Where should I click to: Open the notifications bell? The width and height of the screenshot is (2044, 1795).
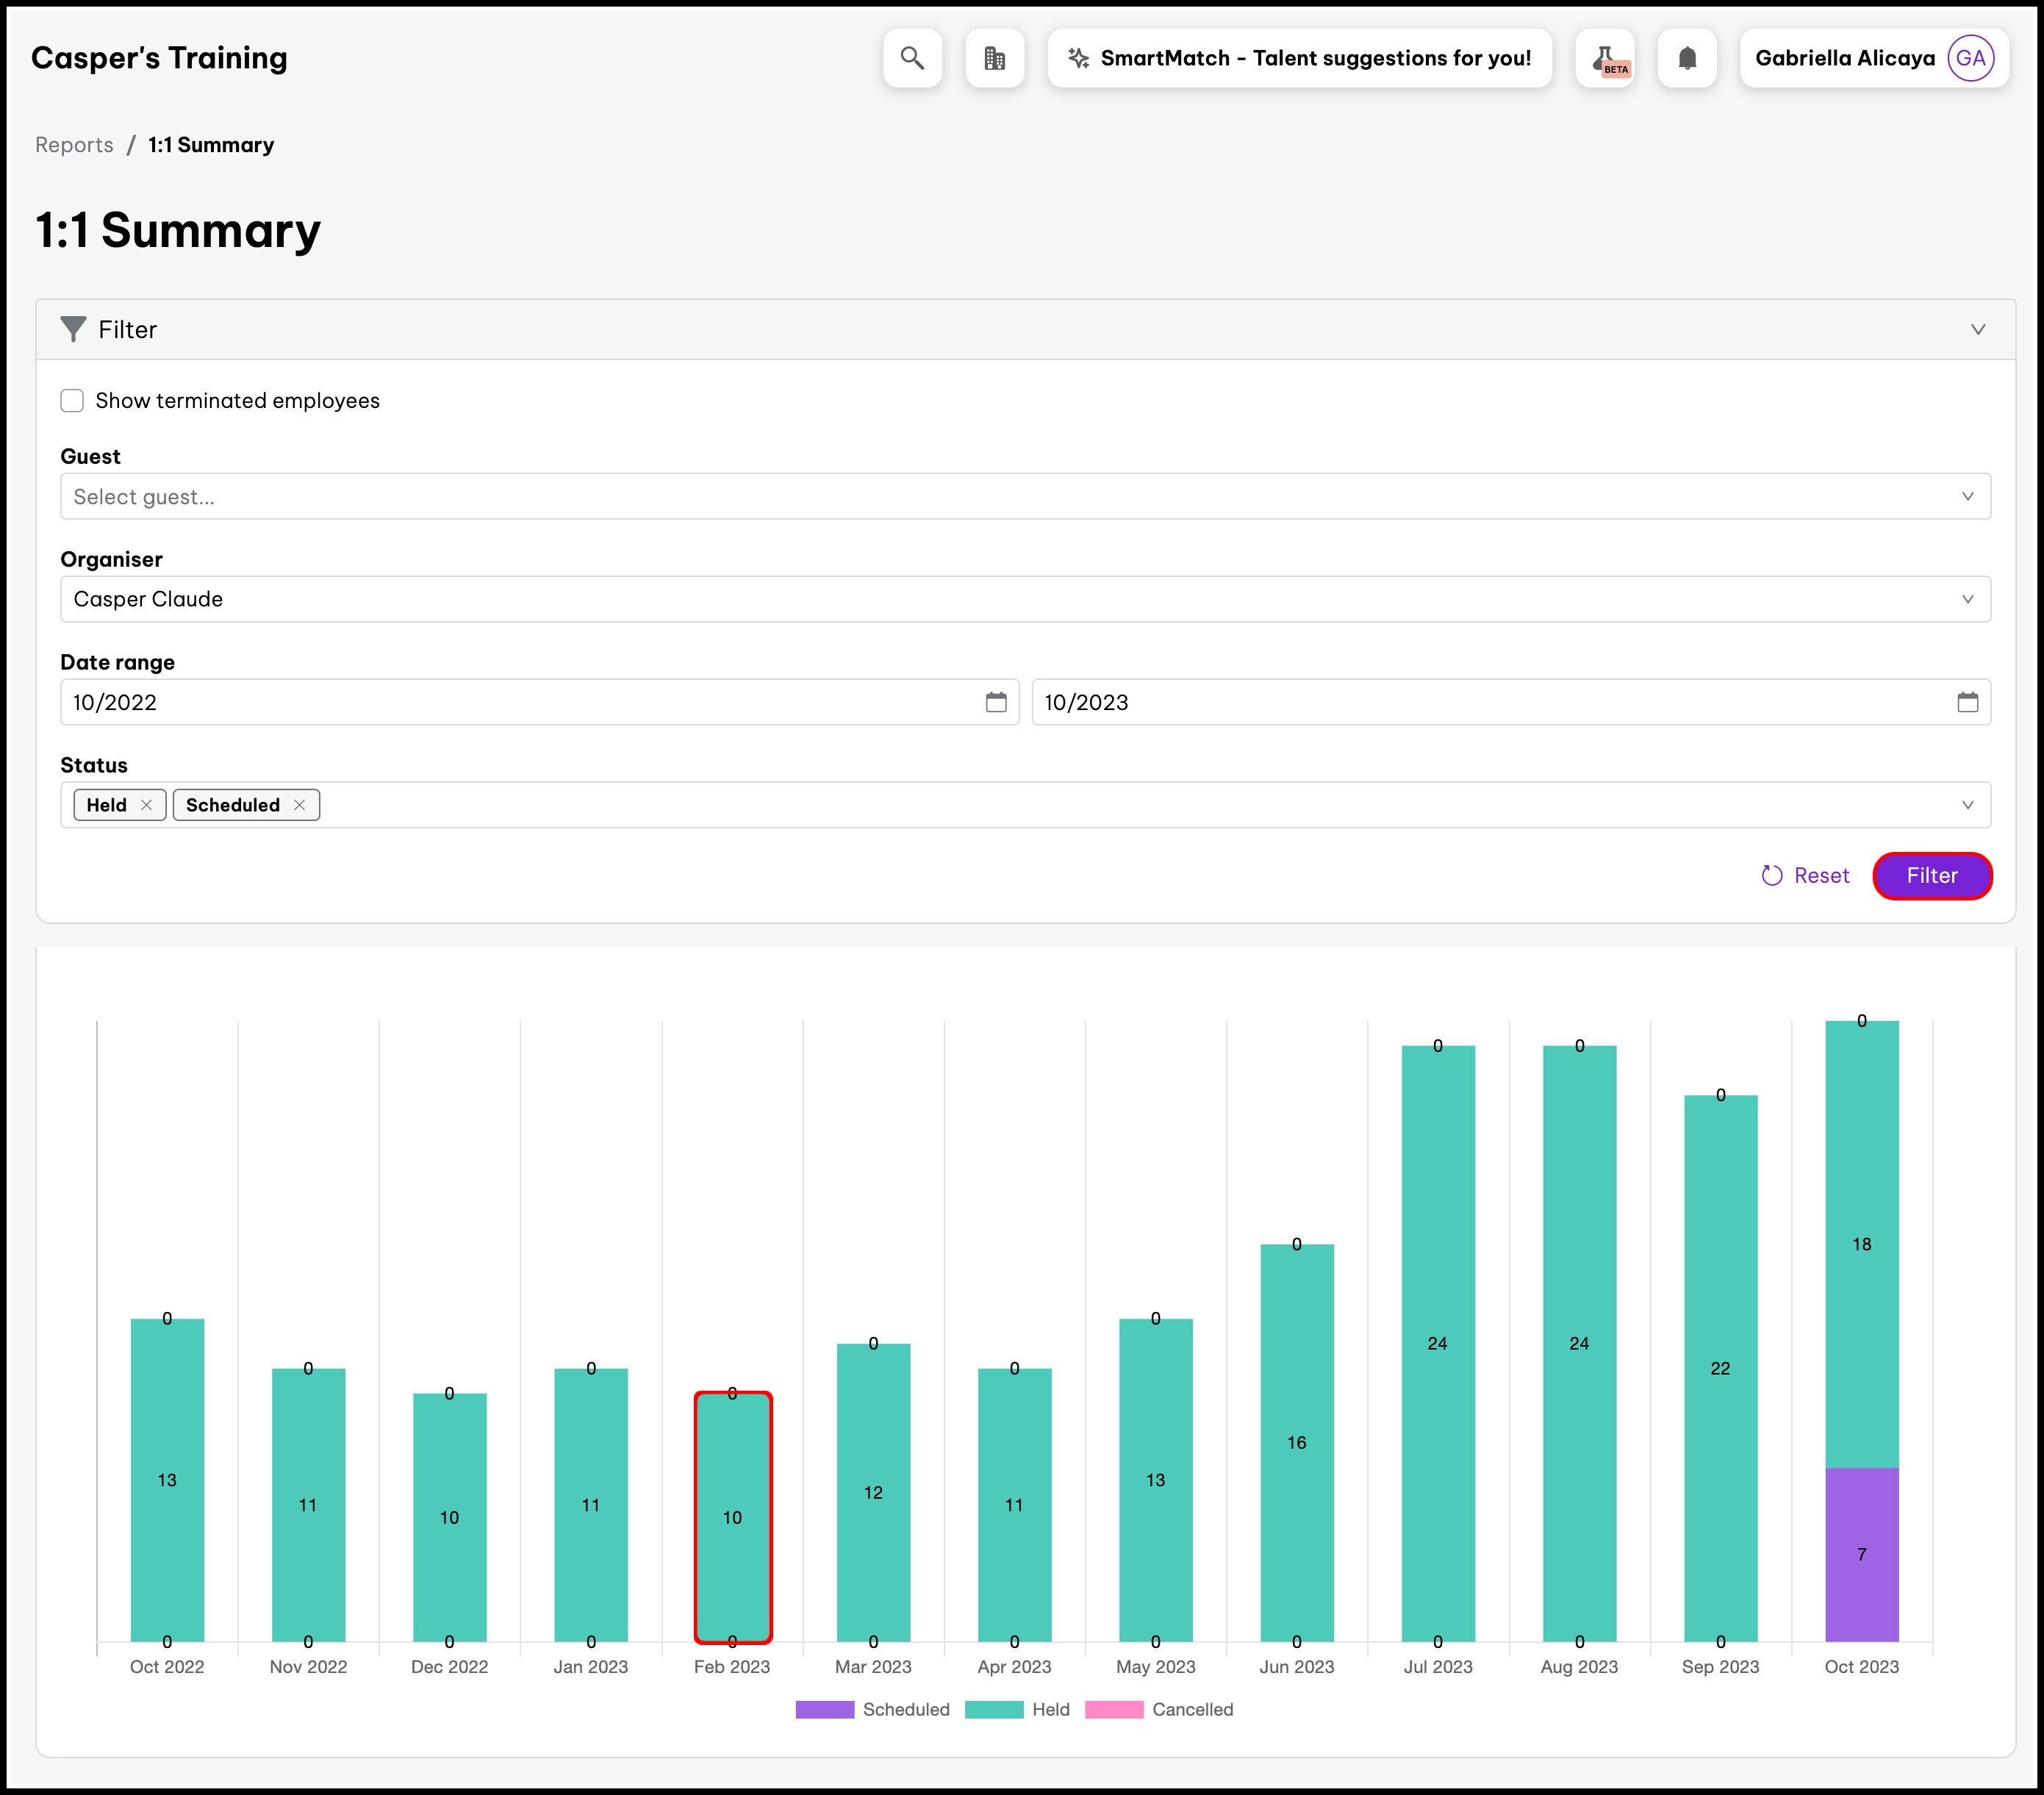1687,58
